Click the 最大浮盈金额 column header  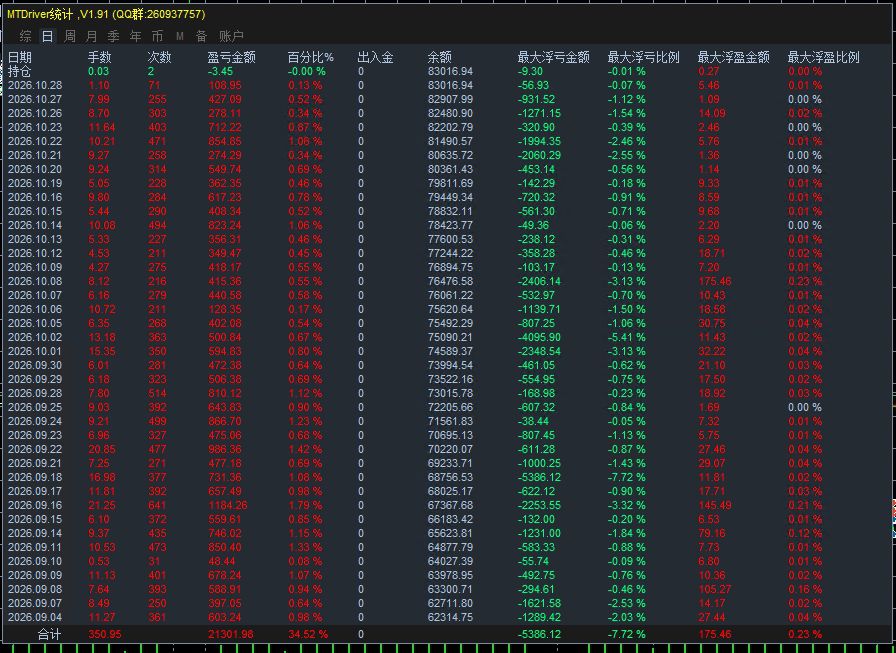coord(734,57)
